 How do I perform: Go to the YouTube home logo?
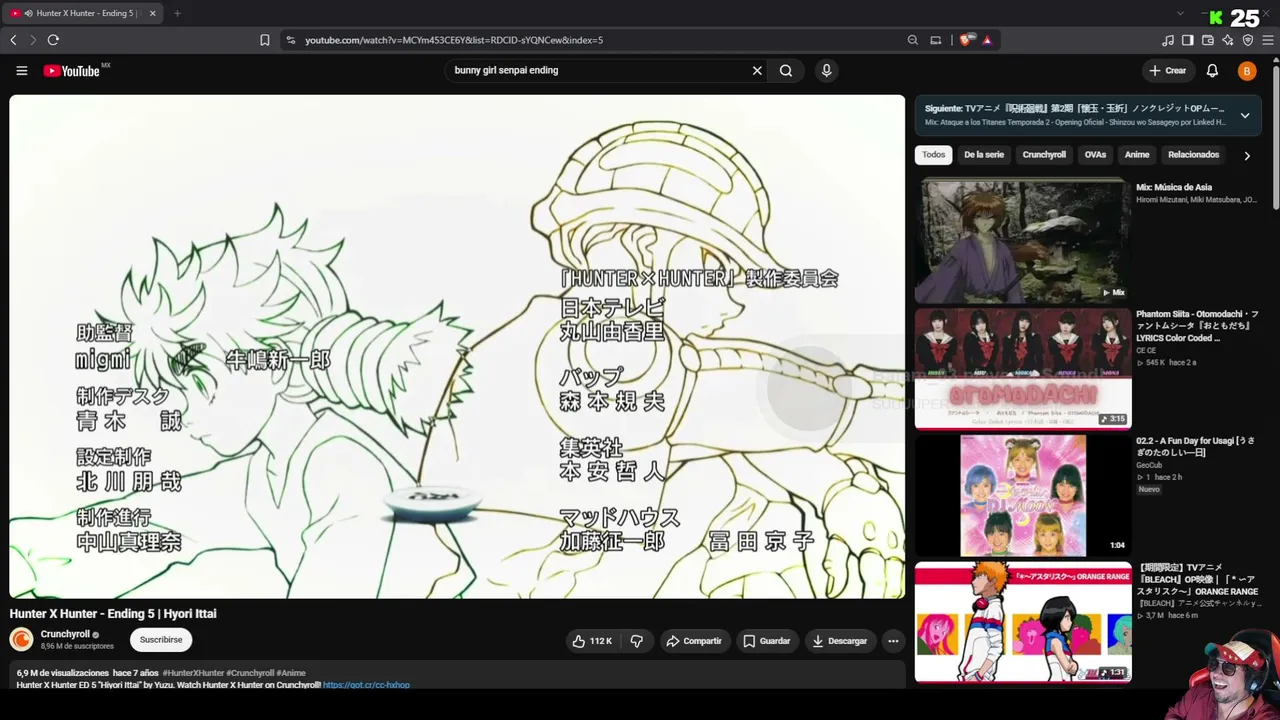(71, 71)
